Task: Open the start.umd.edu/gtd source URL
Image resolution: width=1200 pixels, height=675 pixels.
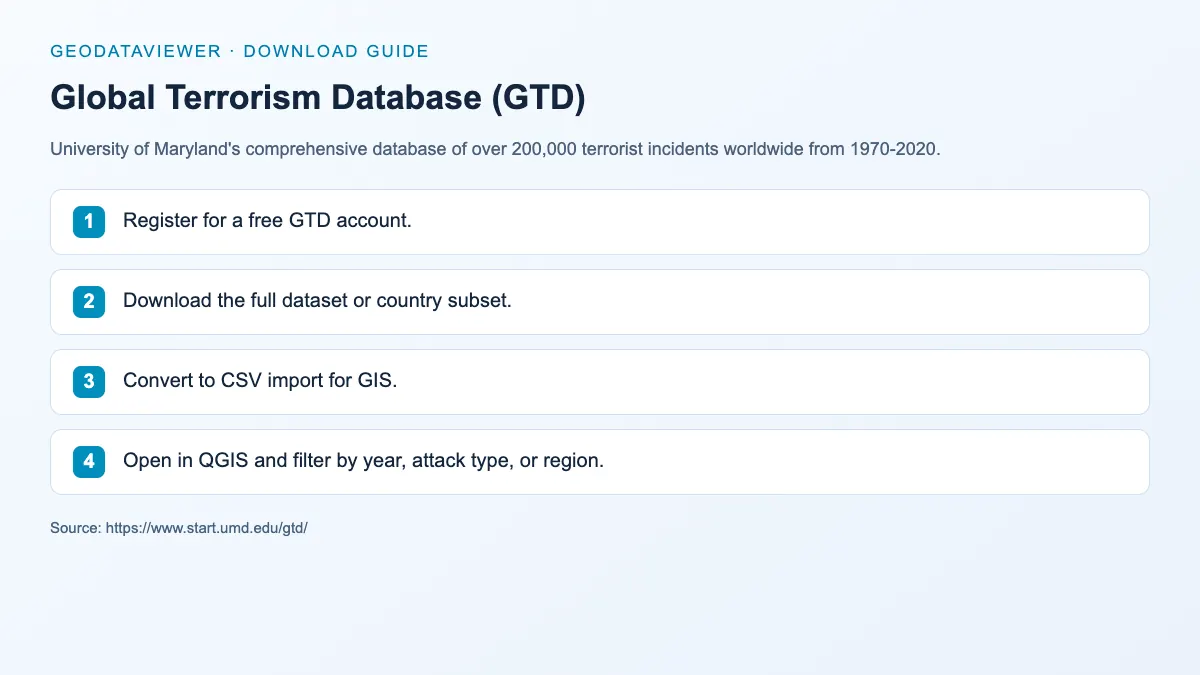Action: [207, 527]
